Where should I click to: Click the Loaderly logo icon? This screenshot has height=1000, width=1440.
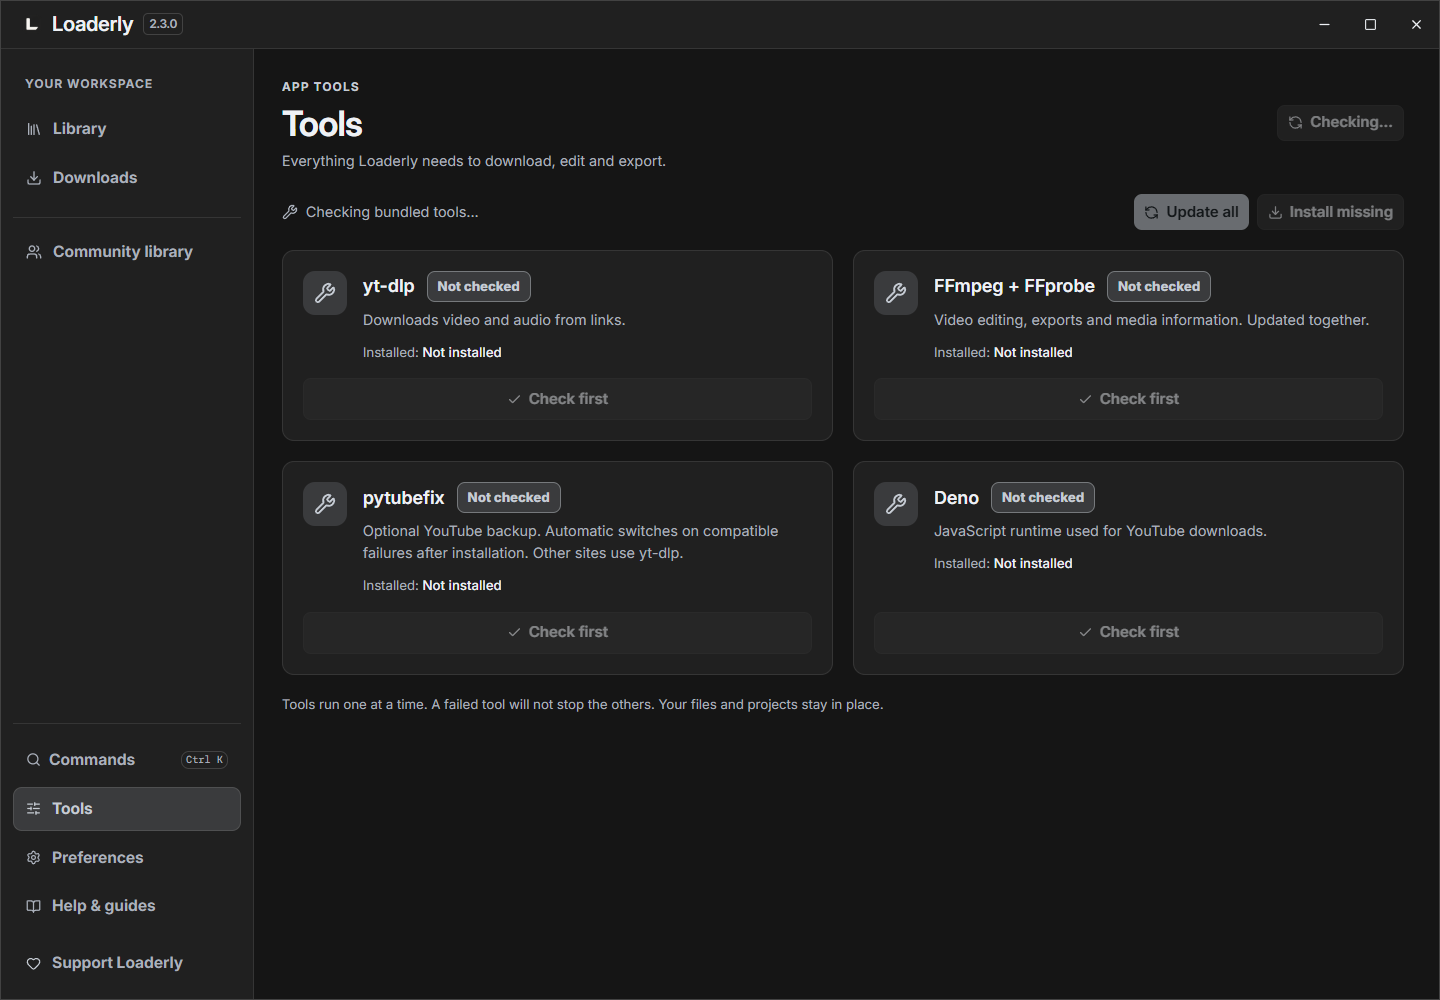coord(32,24)
